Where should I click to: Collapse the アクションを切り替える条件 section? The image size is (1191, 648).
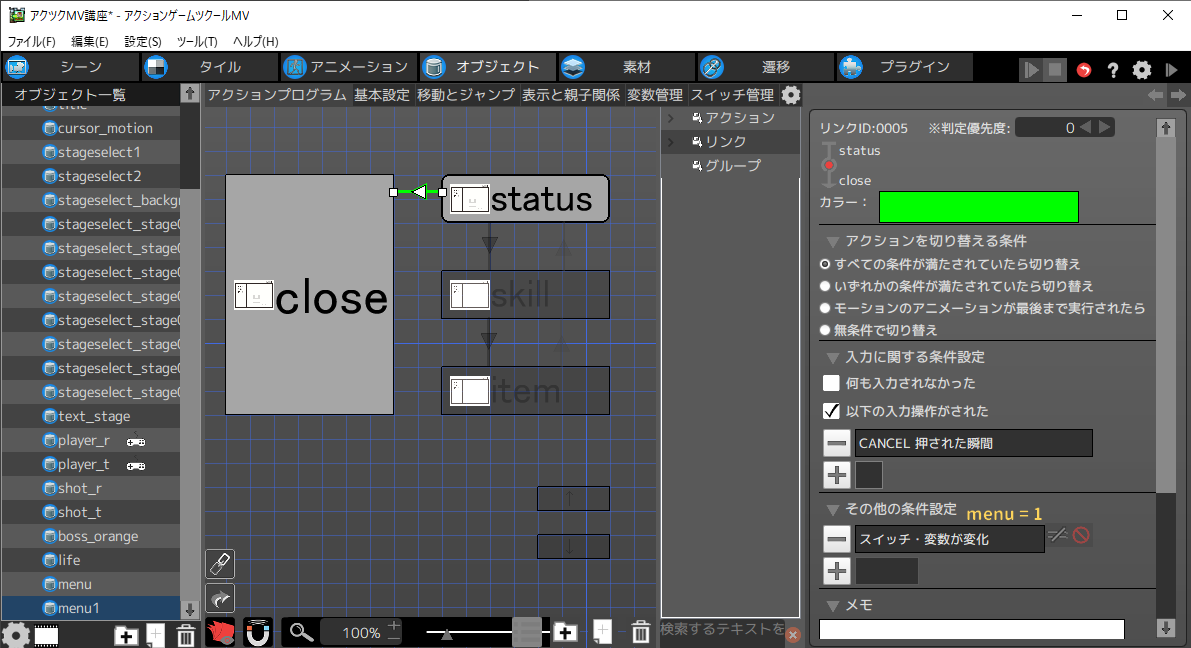832,241
